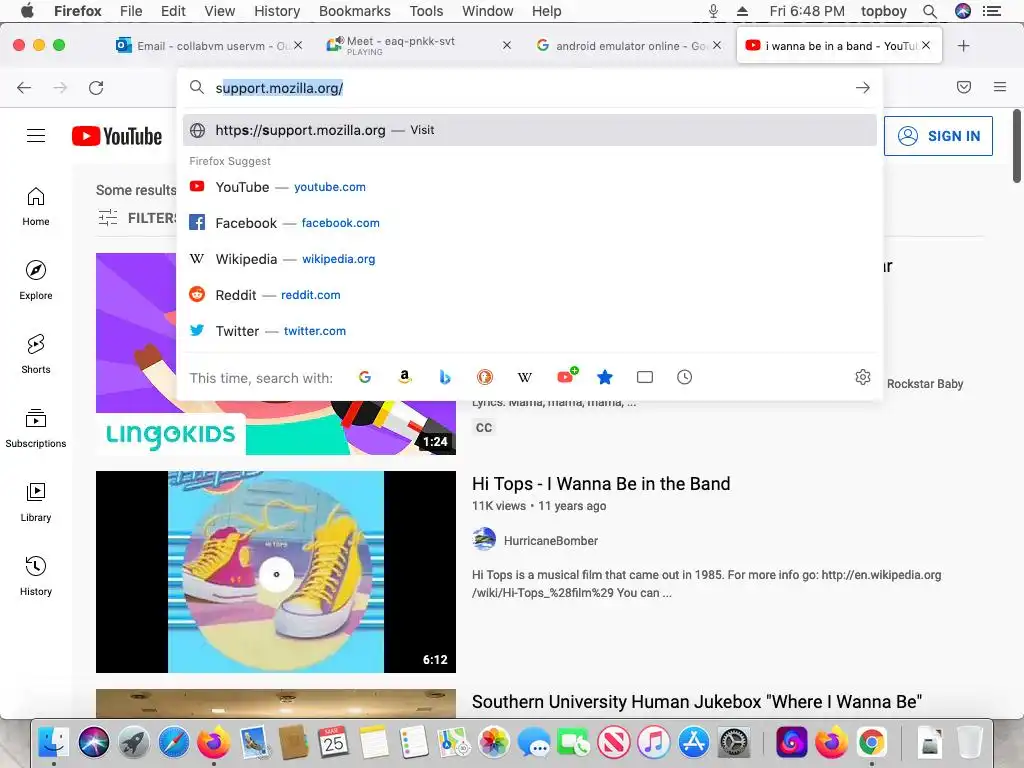Viewport: 1024px width, 768px height.
Task: Open Safari from the dock
Action: [x=174, y=743]
